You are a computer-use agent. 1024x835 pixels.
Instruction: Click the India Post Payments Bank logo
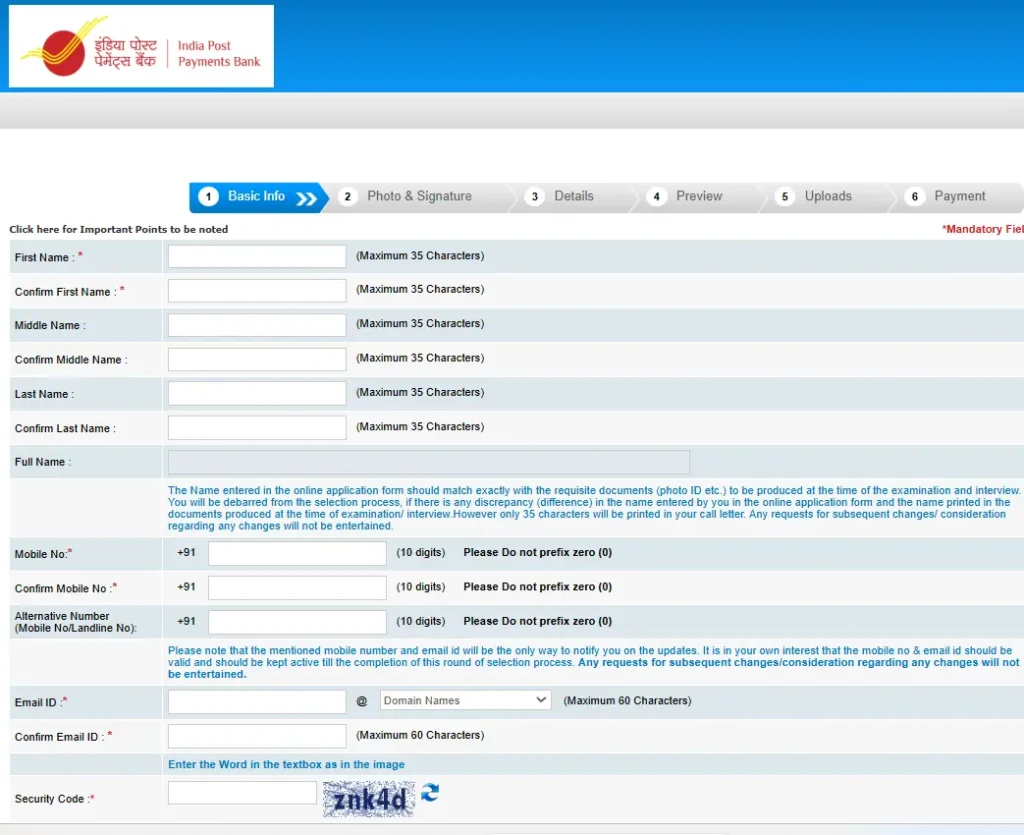pyautogui.click(x=141, y=46)
